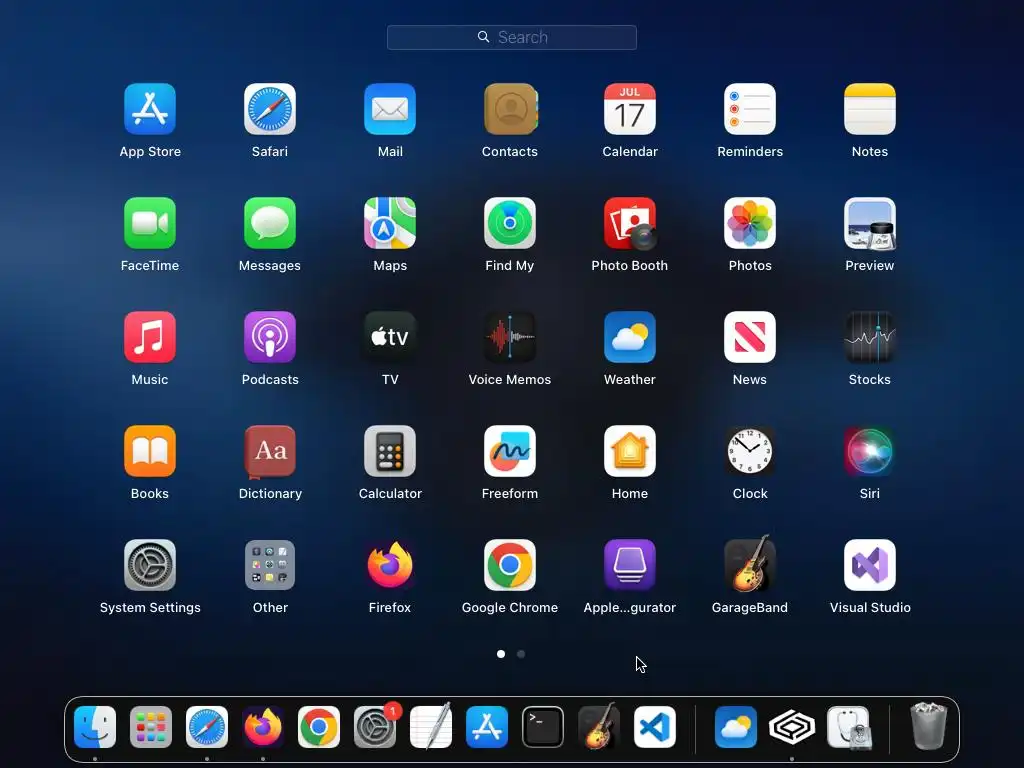Open the Stocks app
The width and height of the screenshot is (1024, 768).
tap(870, 337)
